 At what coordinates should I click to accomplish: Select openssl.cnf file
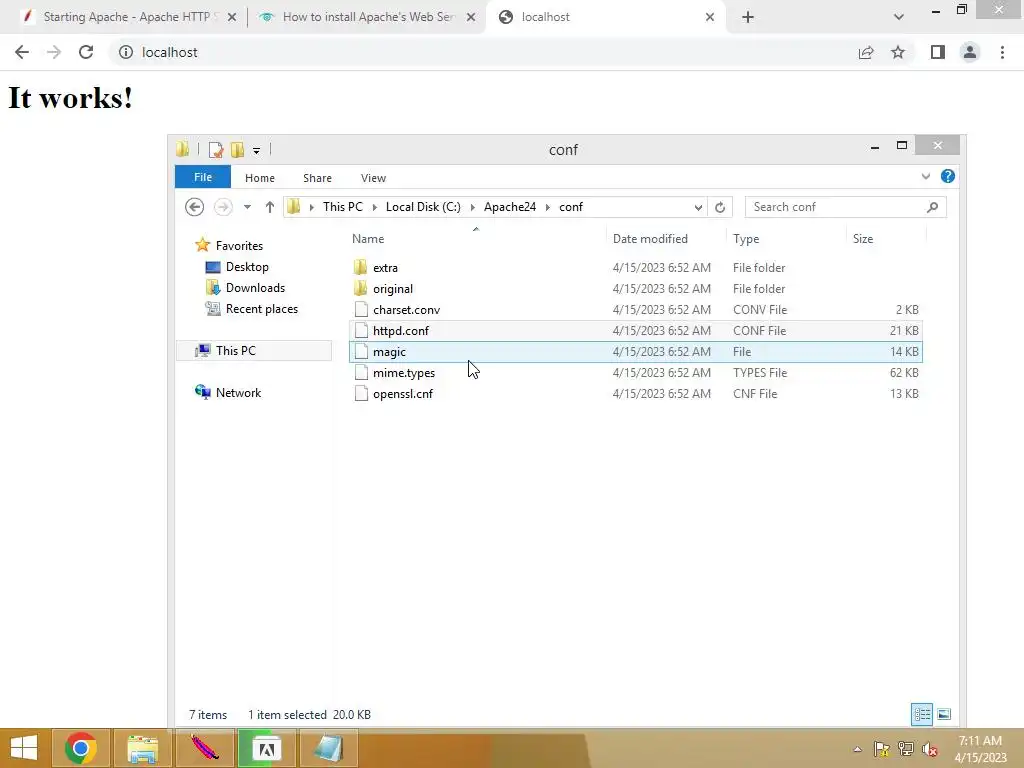pos(636,394)
